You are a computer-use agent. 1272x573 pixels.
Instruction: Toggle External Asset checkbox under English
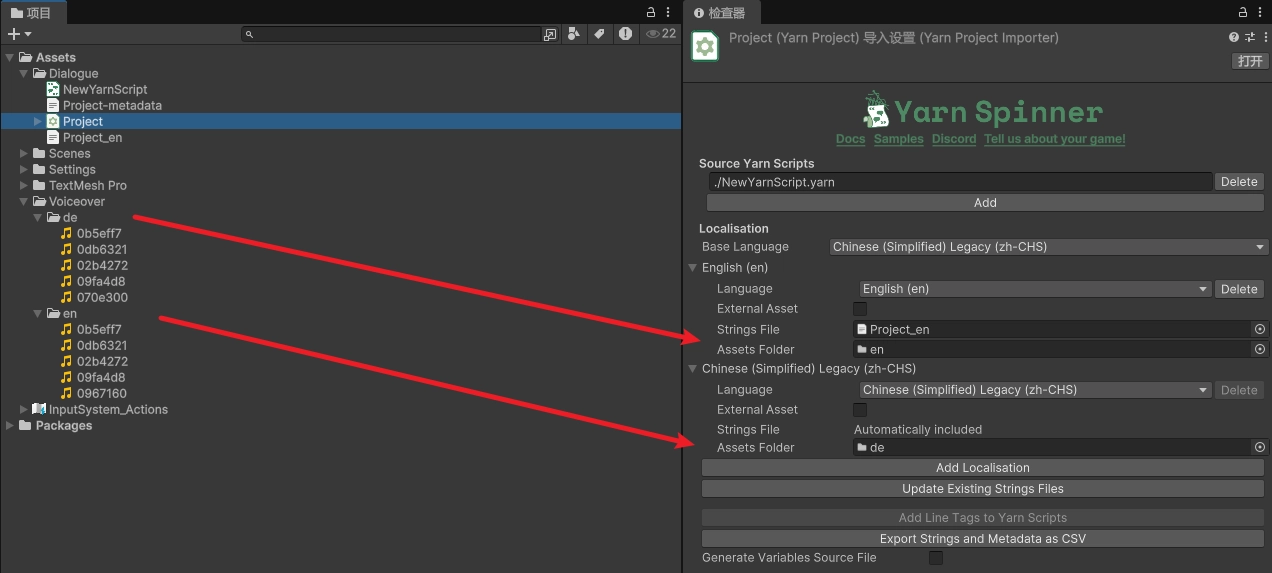tap(860, 309)
